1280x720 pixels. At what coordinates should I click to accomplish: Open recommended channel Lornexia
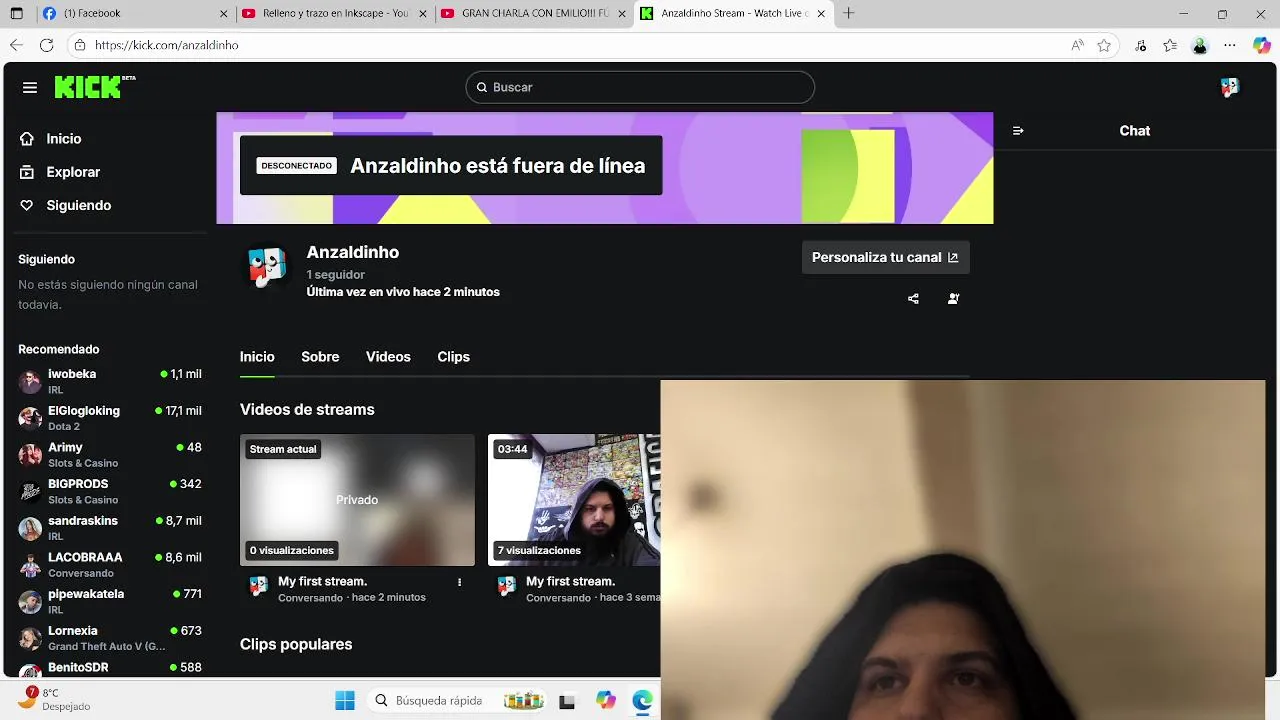click(x=110, y=638)
